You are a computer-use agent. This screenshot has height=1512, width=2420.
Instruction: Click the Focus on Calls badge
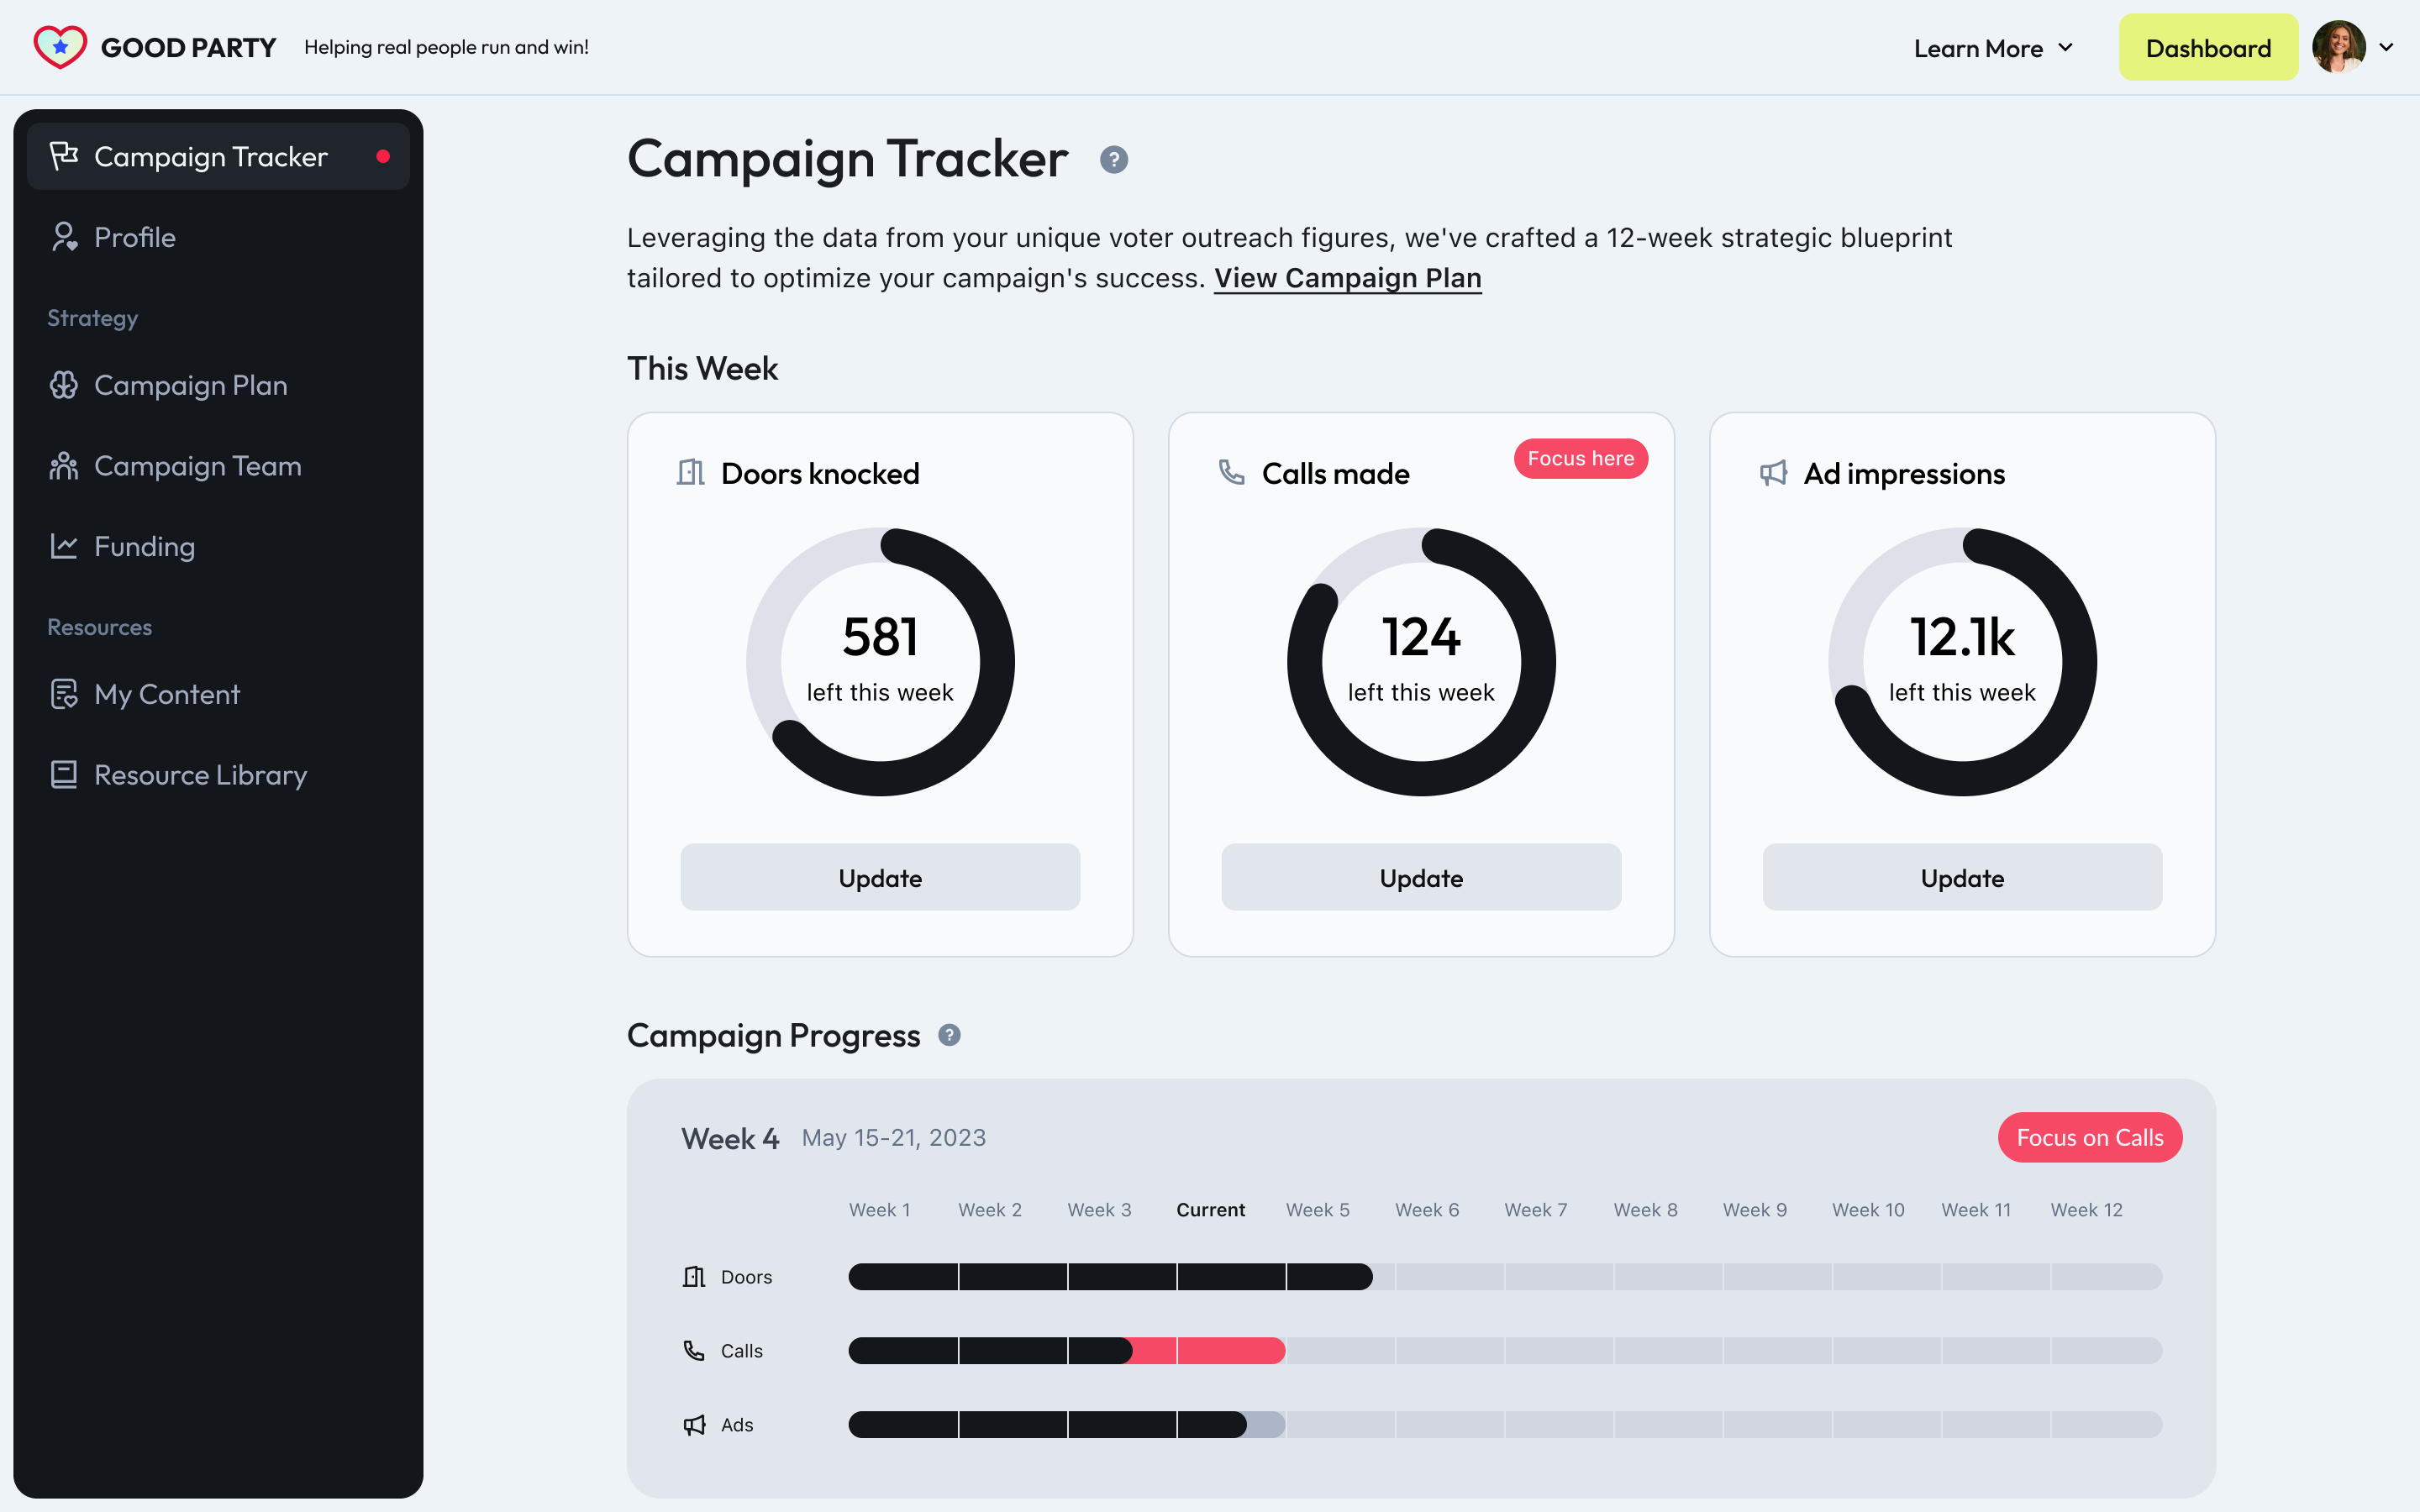click(x=2089, y=1137)
